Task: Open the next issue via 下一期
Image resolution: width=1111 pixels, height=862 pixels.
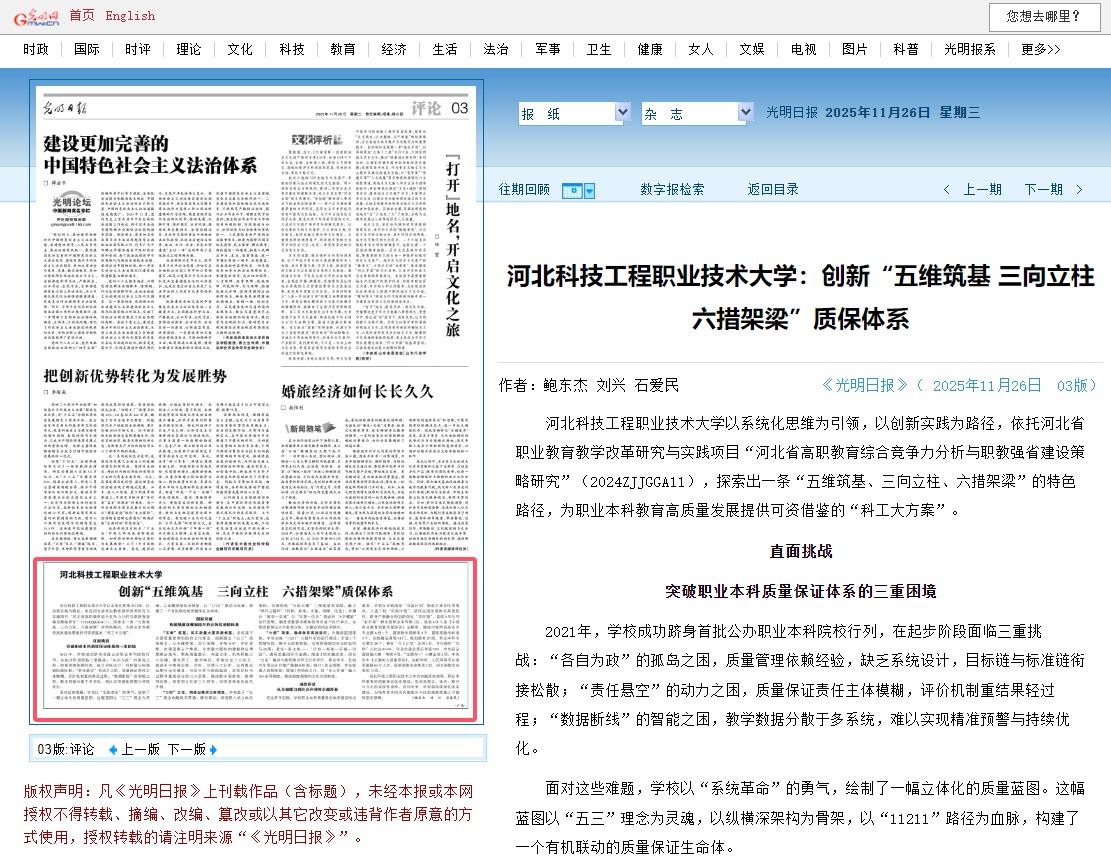Action: point(1046,188)
